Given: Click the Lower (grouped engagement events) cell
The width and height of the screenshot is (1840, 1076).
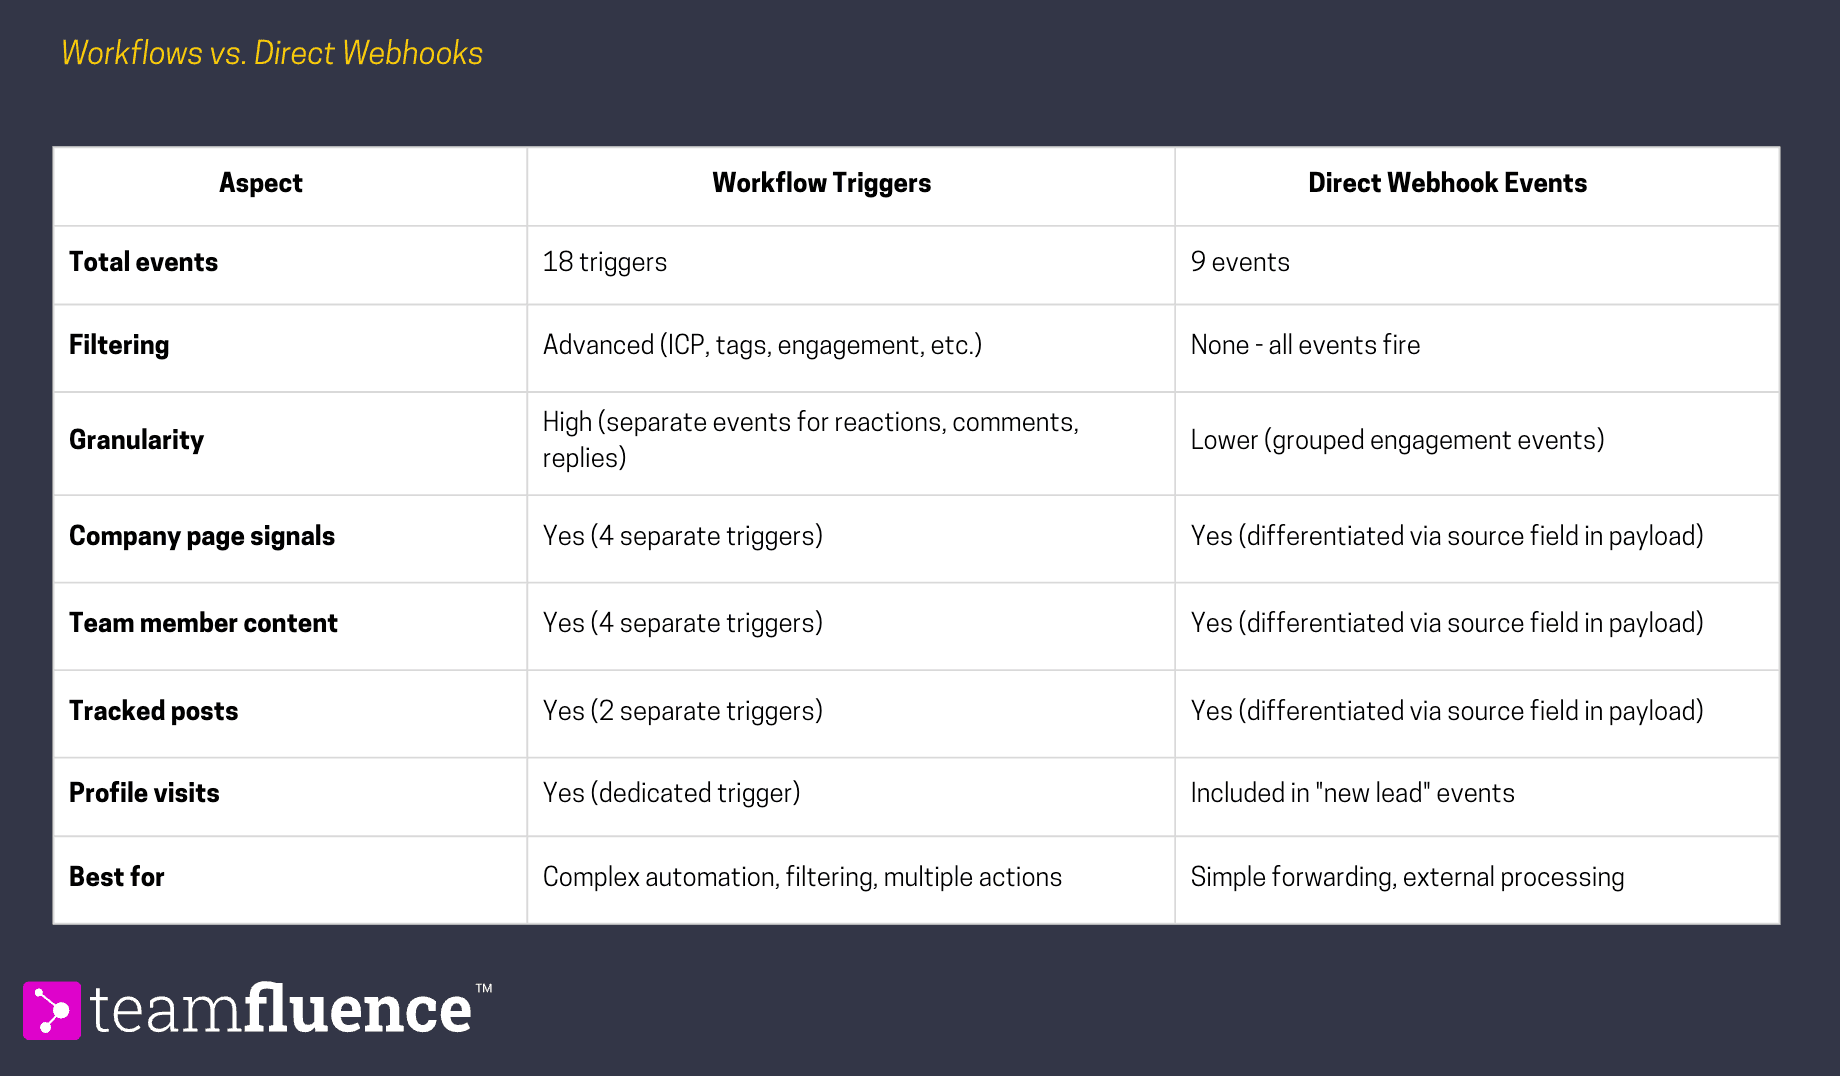Looking at the screenshot, I should coord(1397,440).
